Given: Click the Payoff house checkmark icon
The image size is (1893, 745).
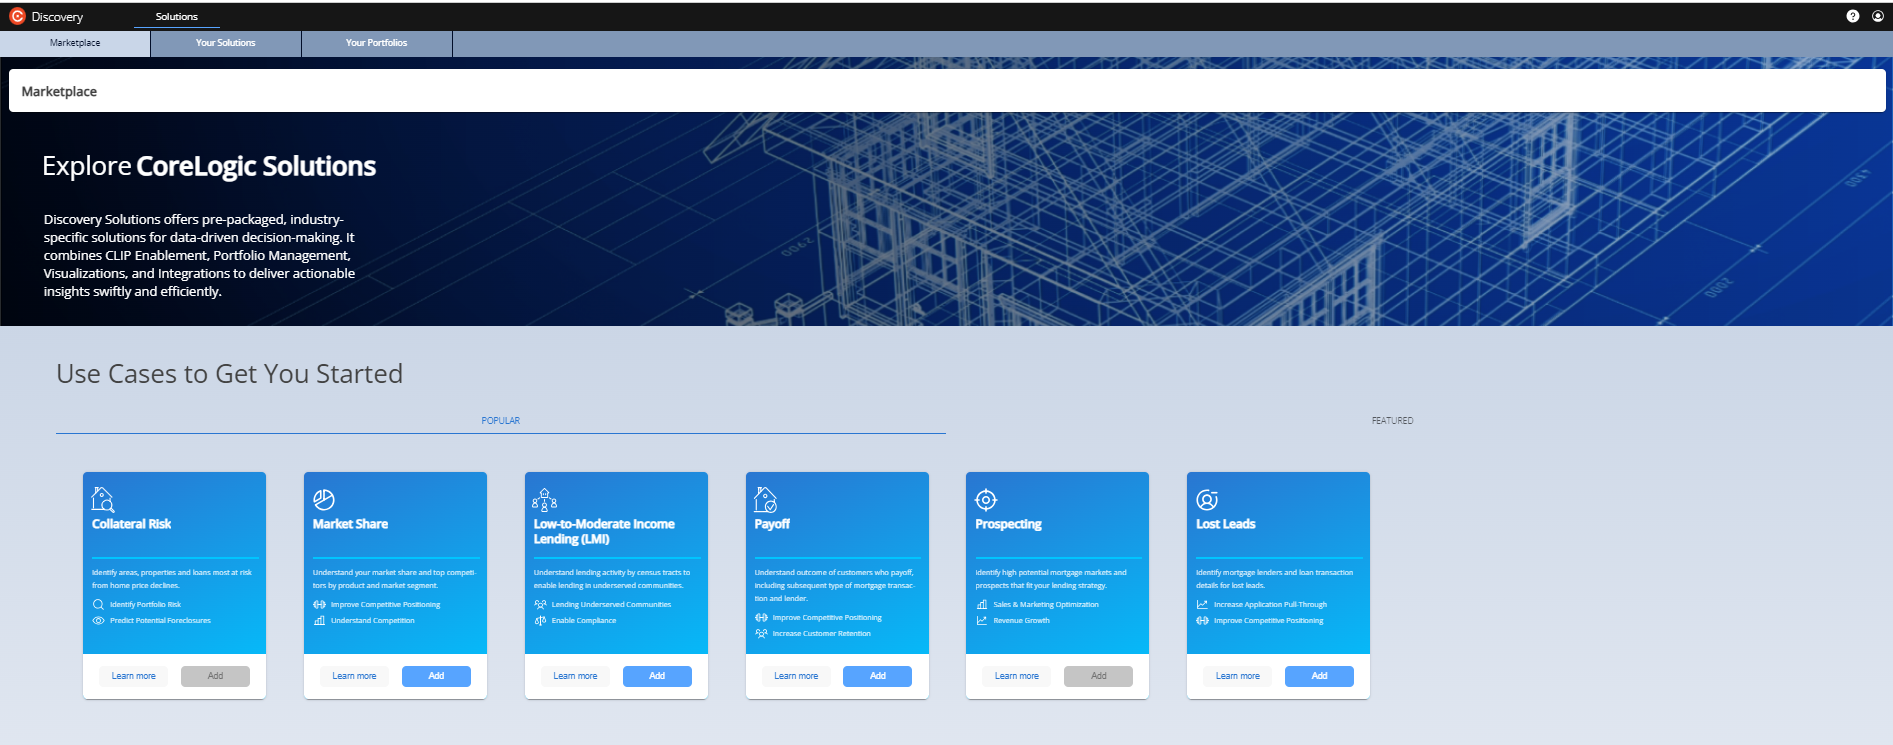Looking at the screenshot, I should tap(766, 499).
